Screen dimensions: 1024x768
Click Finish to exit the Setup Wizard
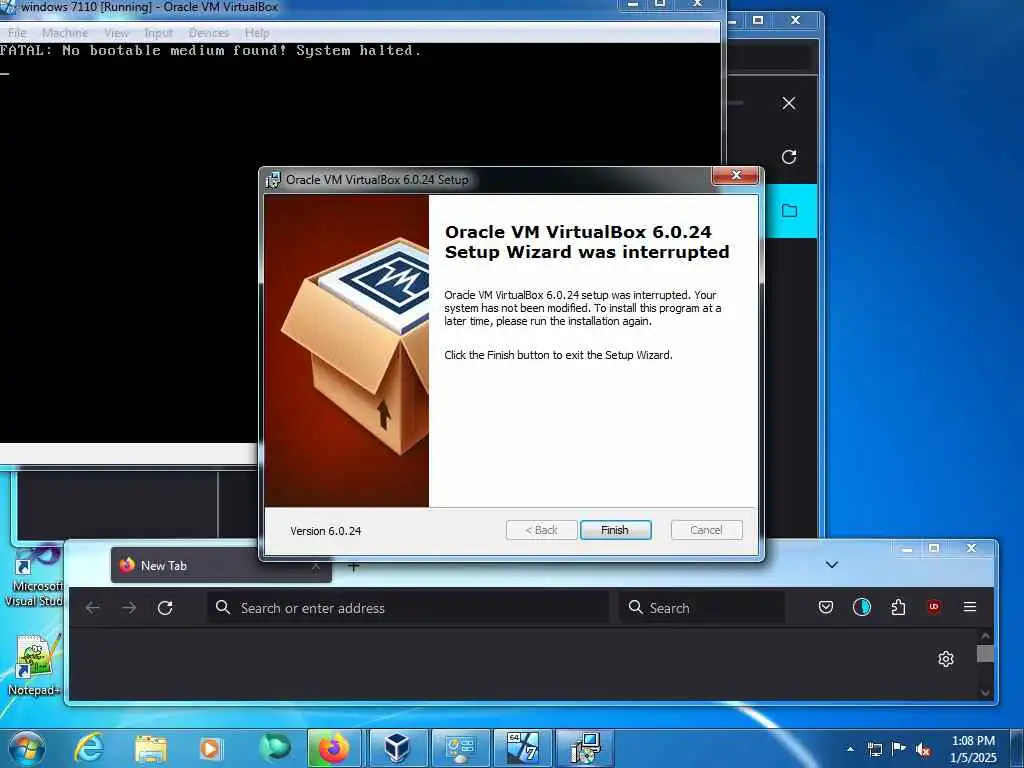[x=615, y=530]
